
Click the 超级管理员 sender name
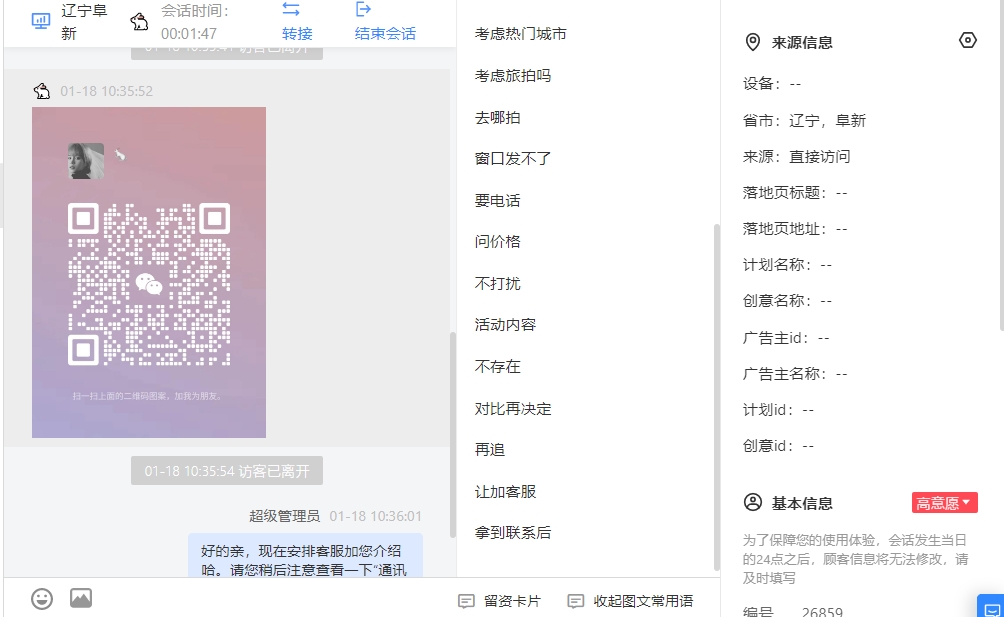[284, 516]
